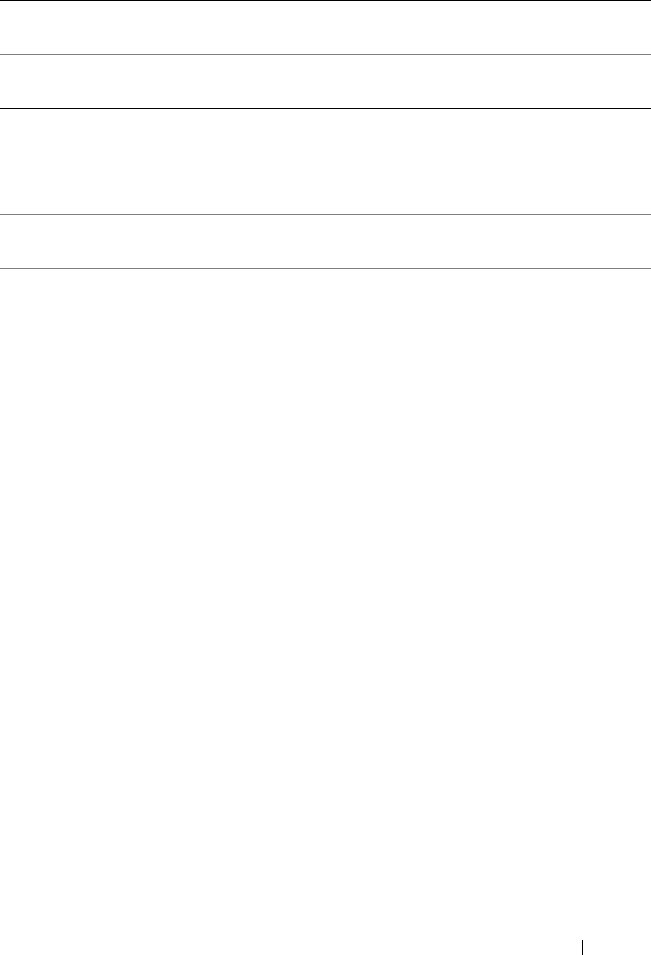The image size is (651, 955).
Task: Click the right end of the first row
Action: (x=639, y=27)
